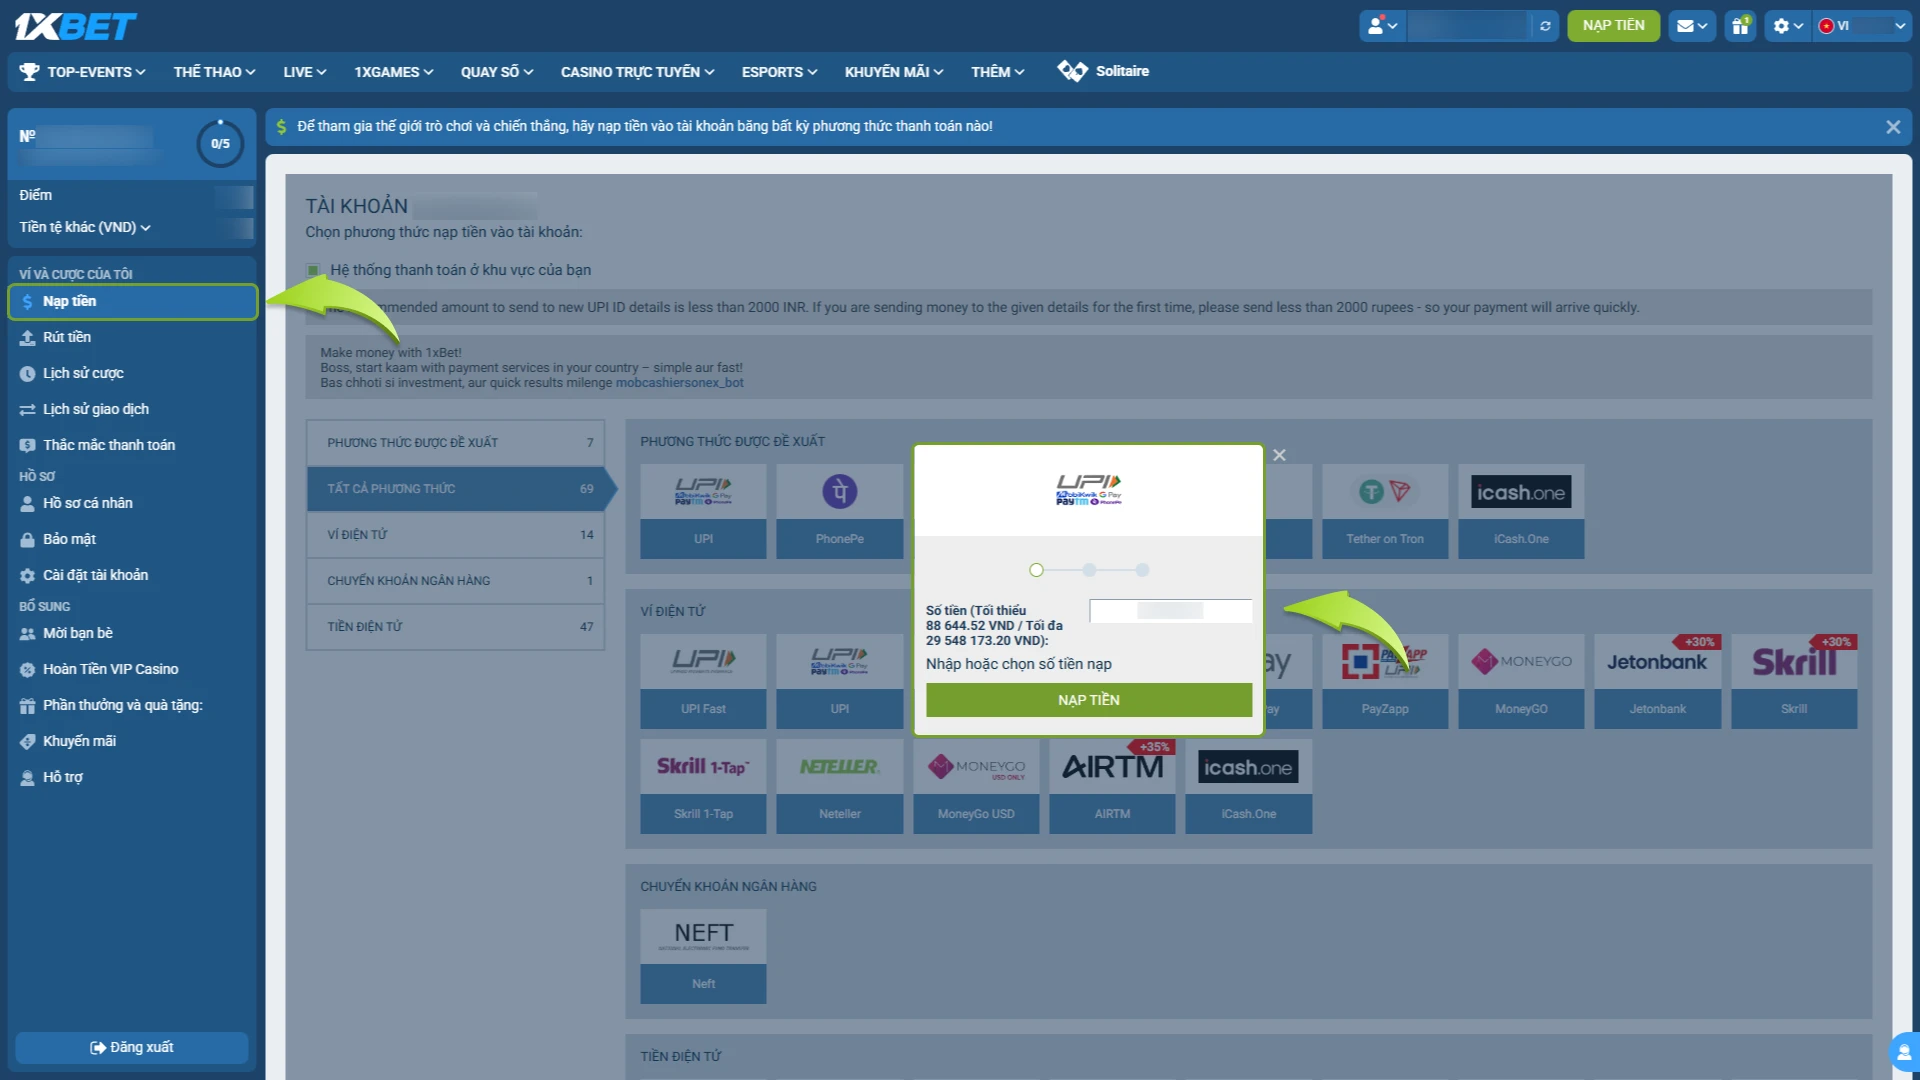Choose the Neft bank transfer method
Viewport: 1920px width, 1080px height.
tap(703, 956)
